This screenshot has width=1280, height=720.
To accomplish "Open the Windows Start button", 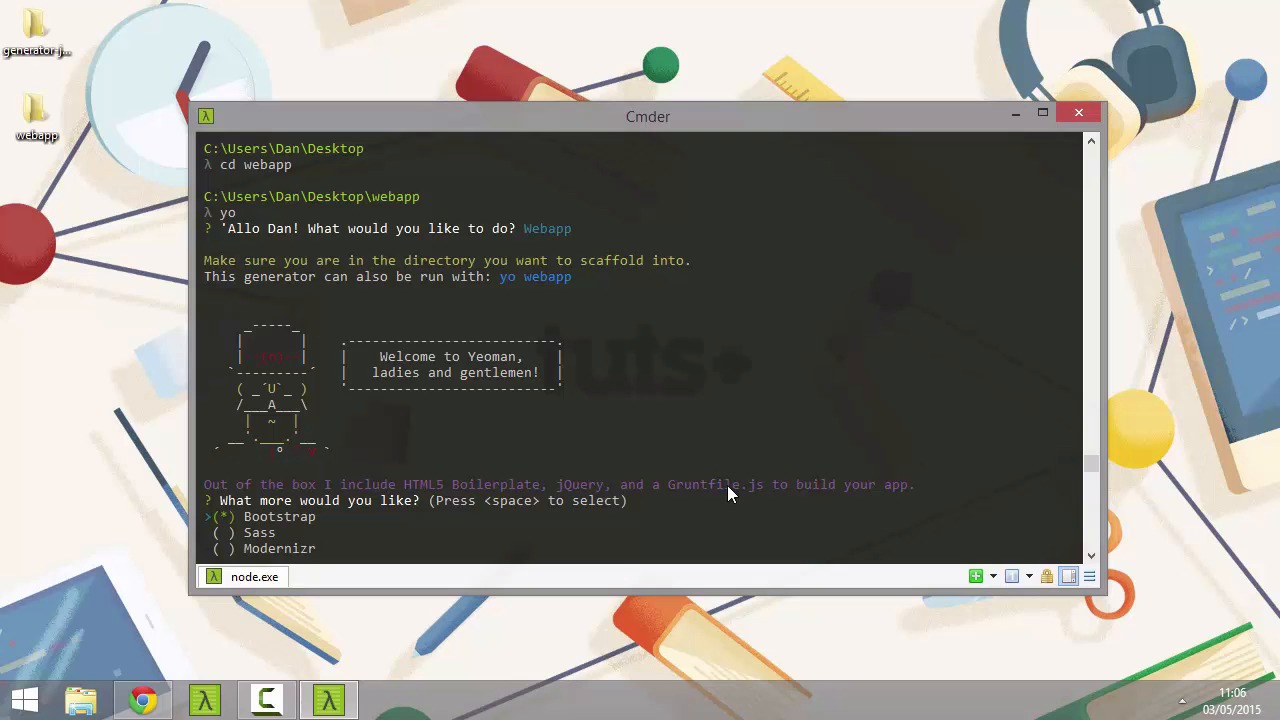I will click(x=25, y=700).
